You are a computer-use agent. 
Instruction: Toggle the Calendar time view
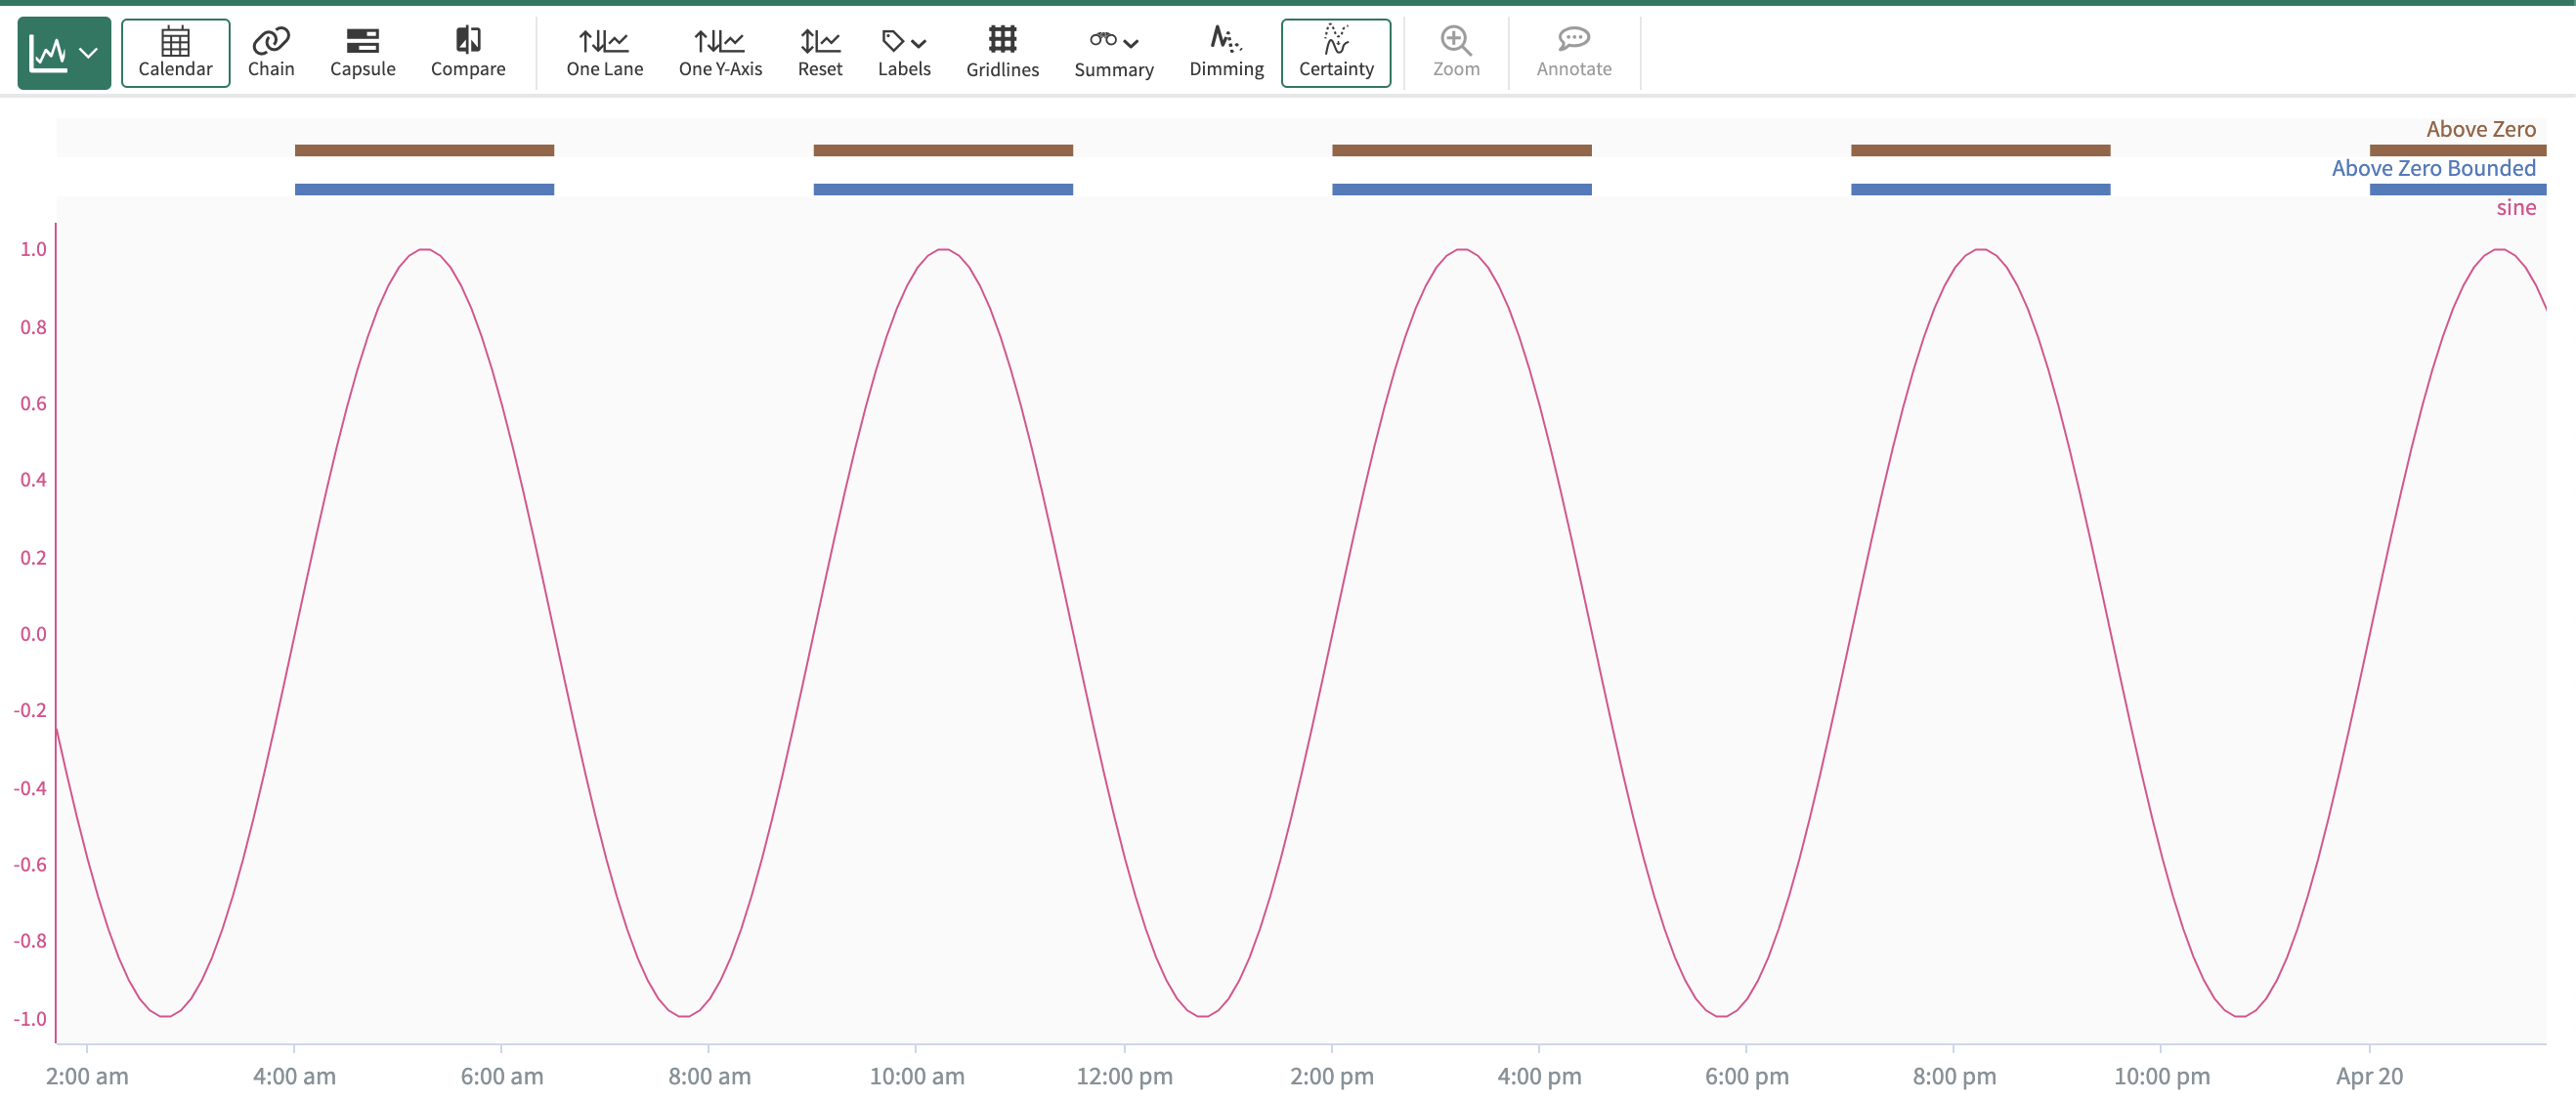[175, 53]
